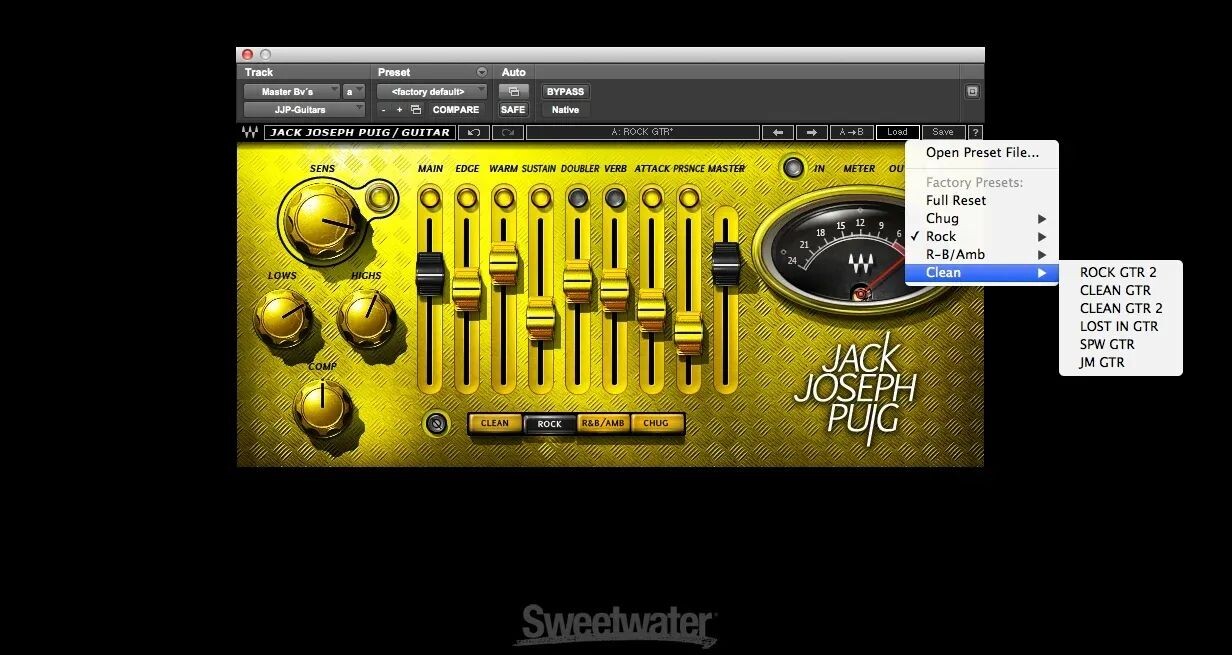Choose Open Preset File menu item

click(981, 152)
